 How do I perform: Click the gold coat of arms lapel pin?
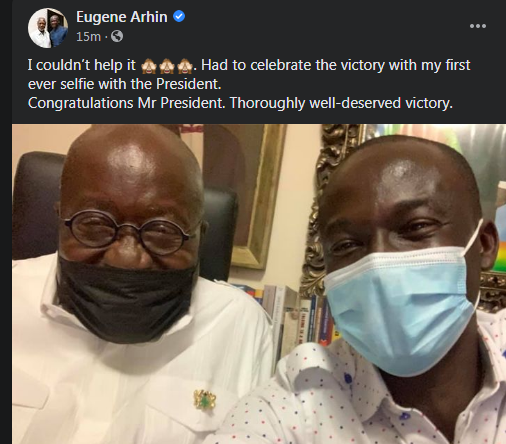pos(205,399)
